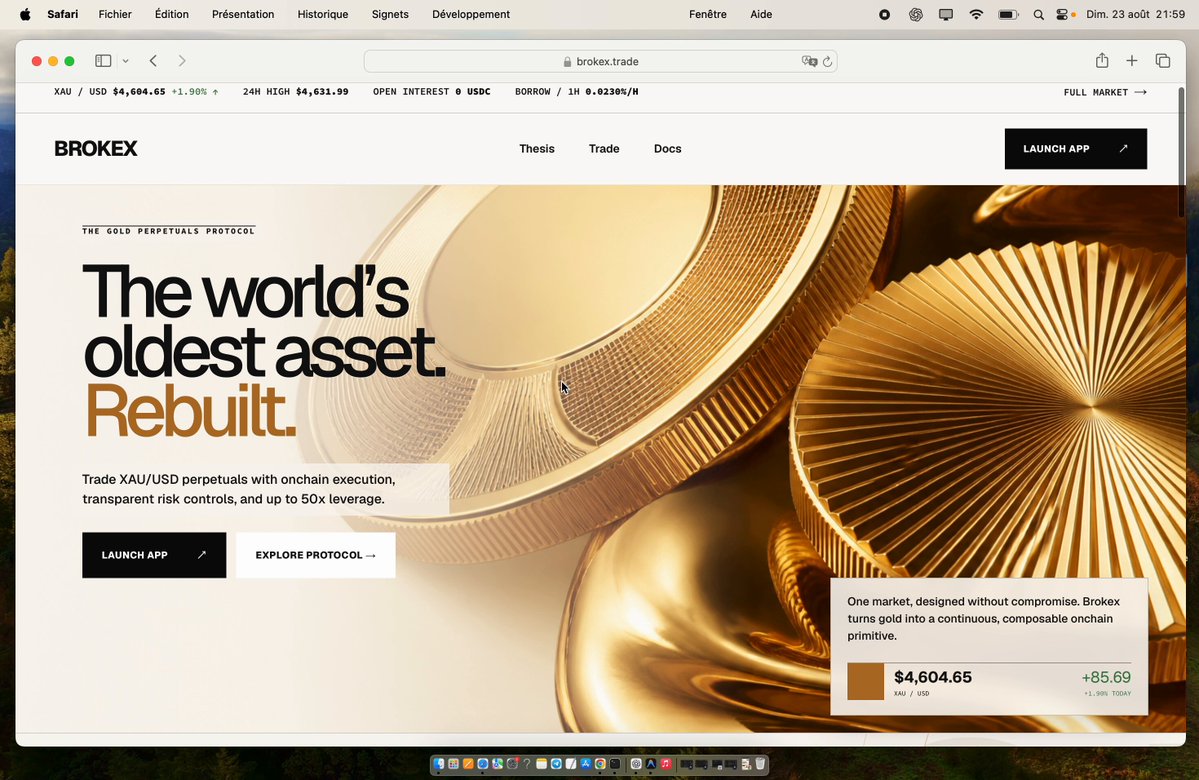Open the Trash in the Dock

tap(760, 764)
